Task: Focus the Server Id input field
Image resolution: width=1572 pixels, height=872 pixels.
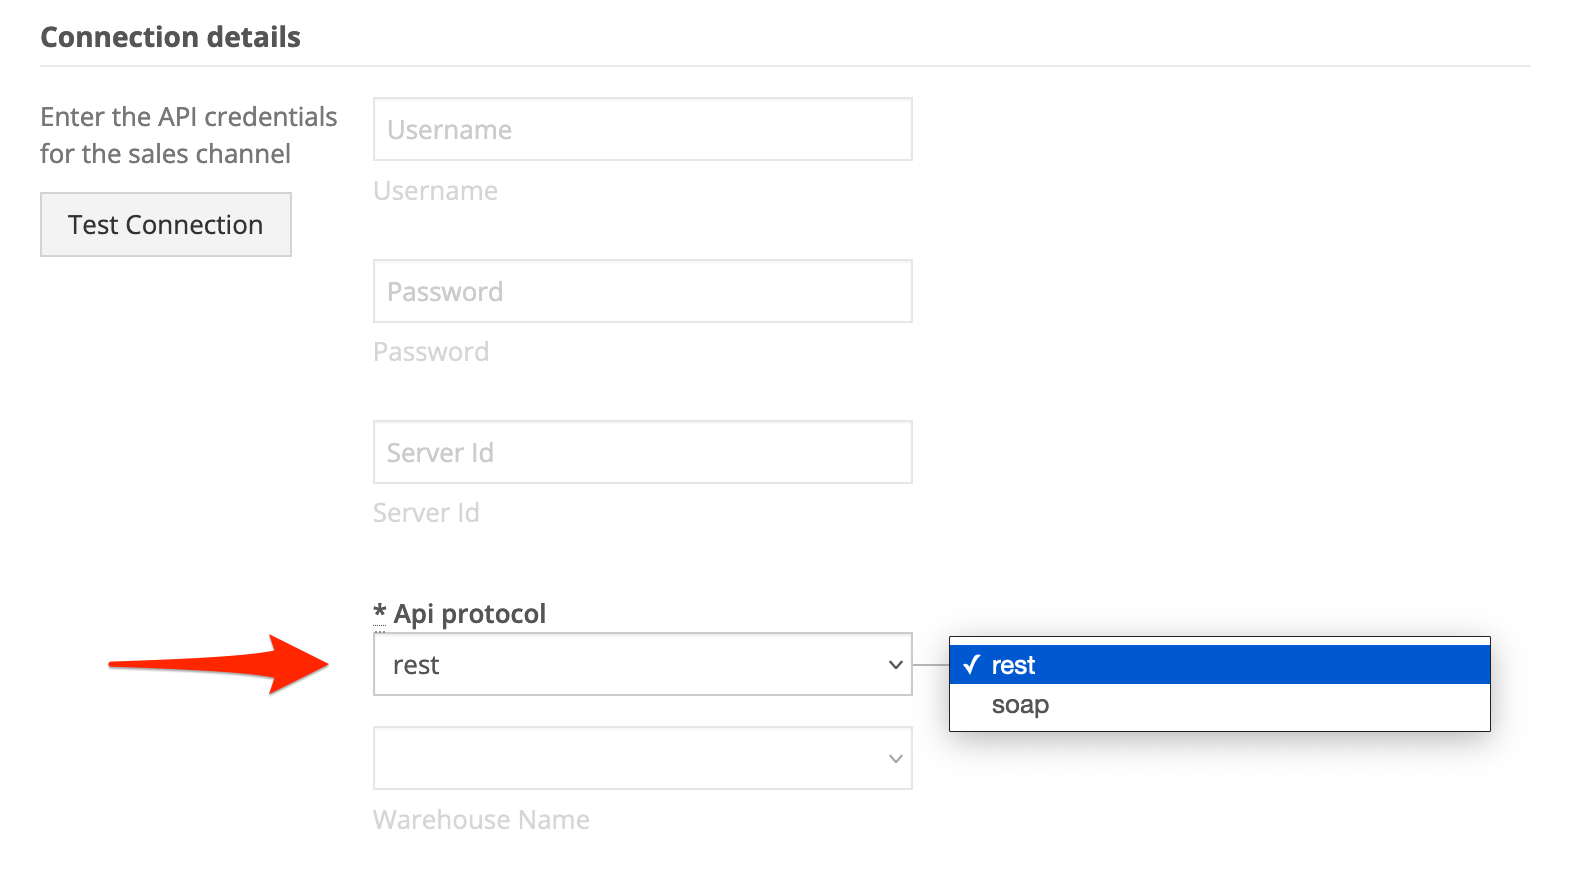Action: tap(643, 452)
